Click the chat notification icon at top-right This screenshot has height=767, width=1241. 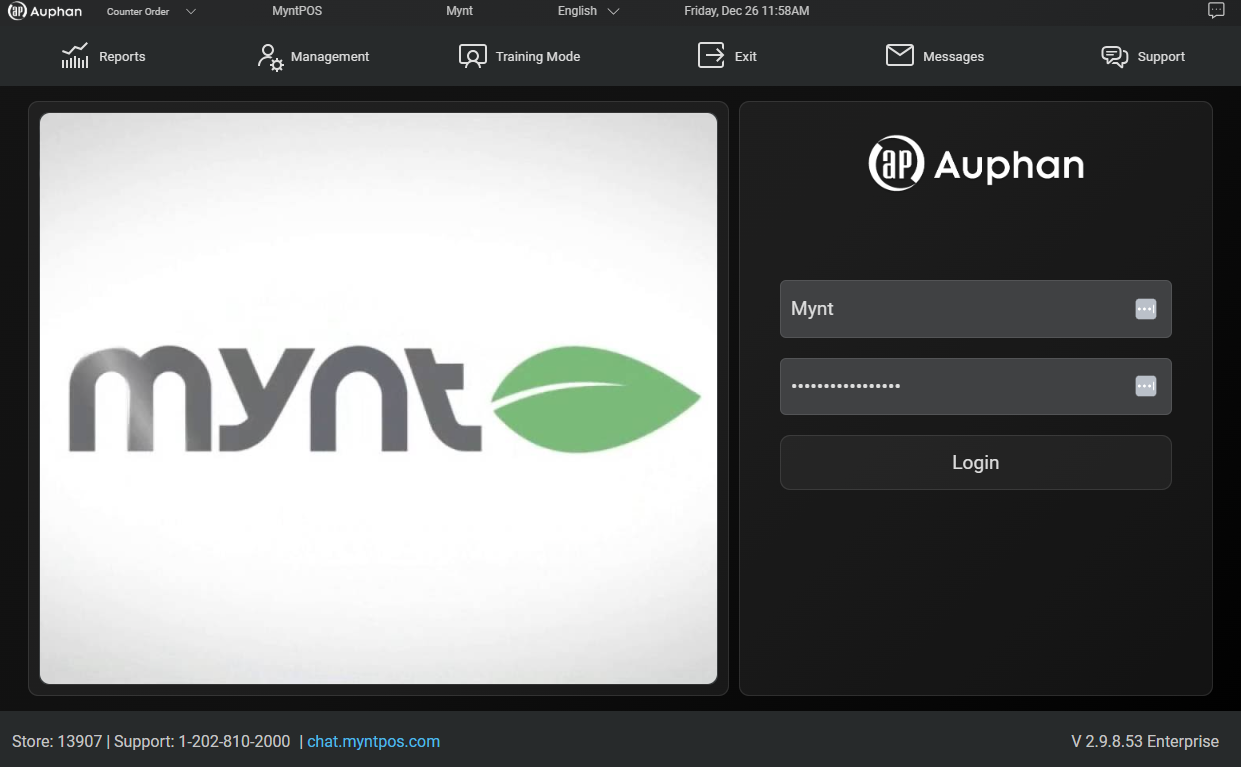pos(1216,11)
